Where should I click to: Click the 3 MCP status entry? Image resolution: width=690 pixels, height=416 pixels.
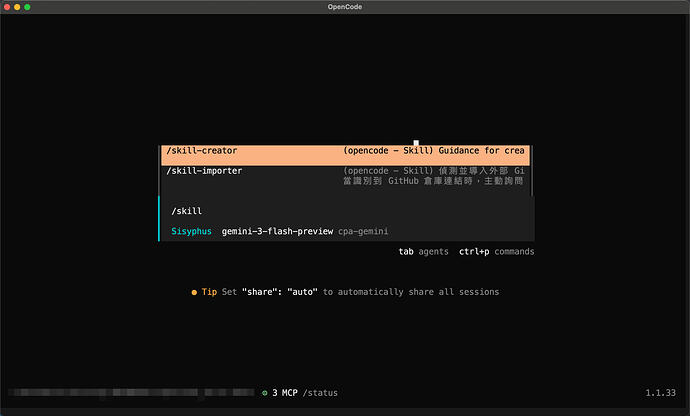click(x=285, y=393)
